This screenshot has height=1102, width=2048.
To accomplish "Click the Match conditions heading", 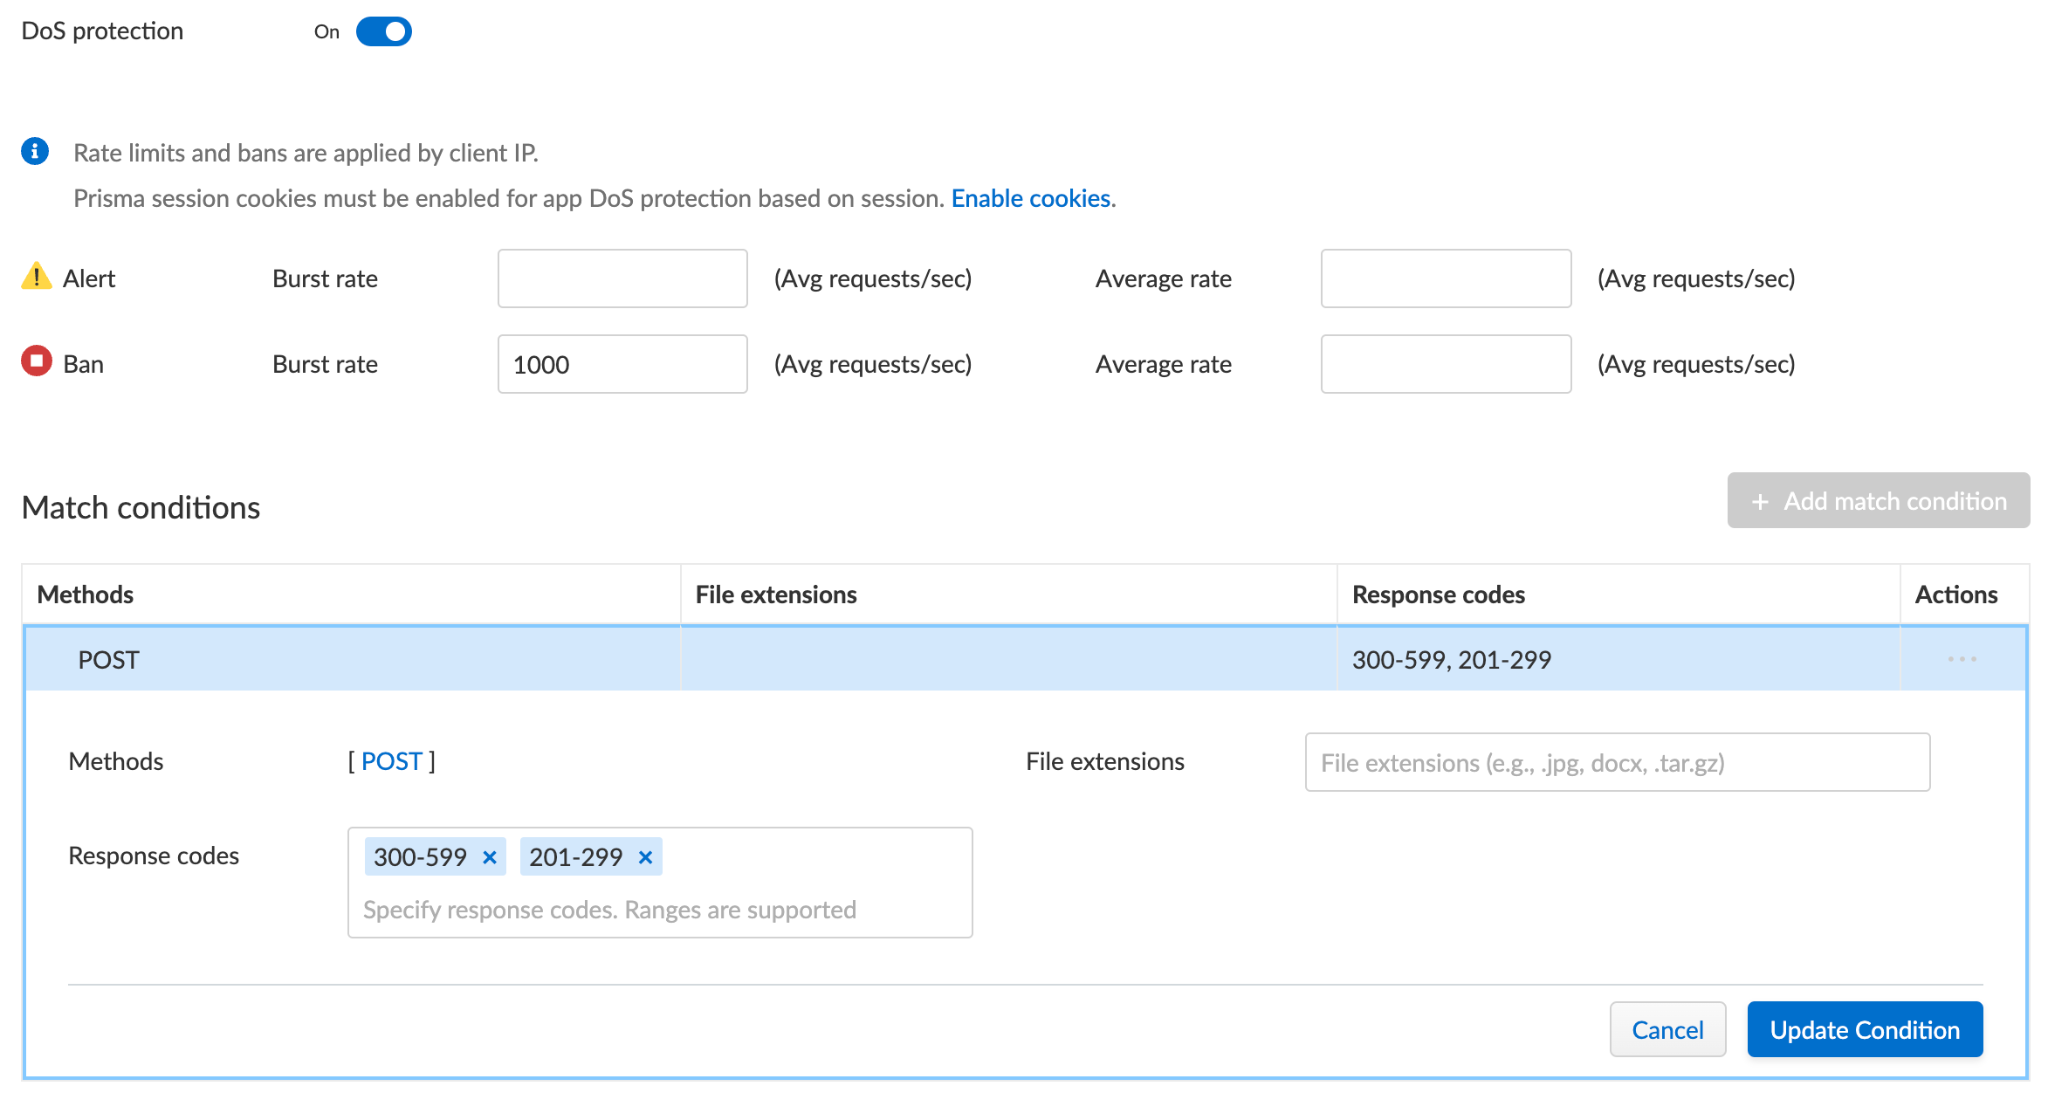I will click(x=141, y=507).
